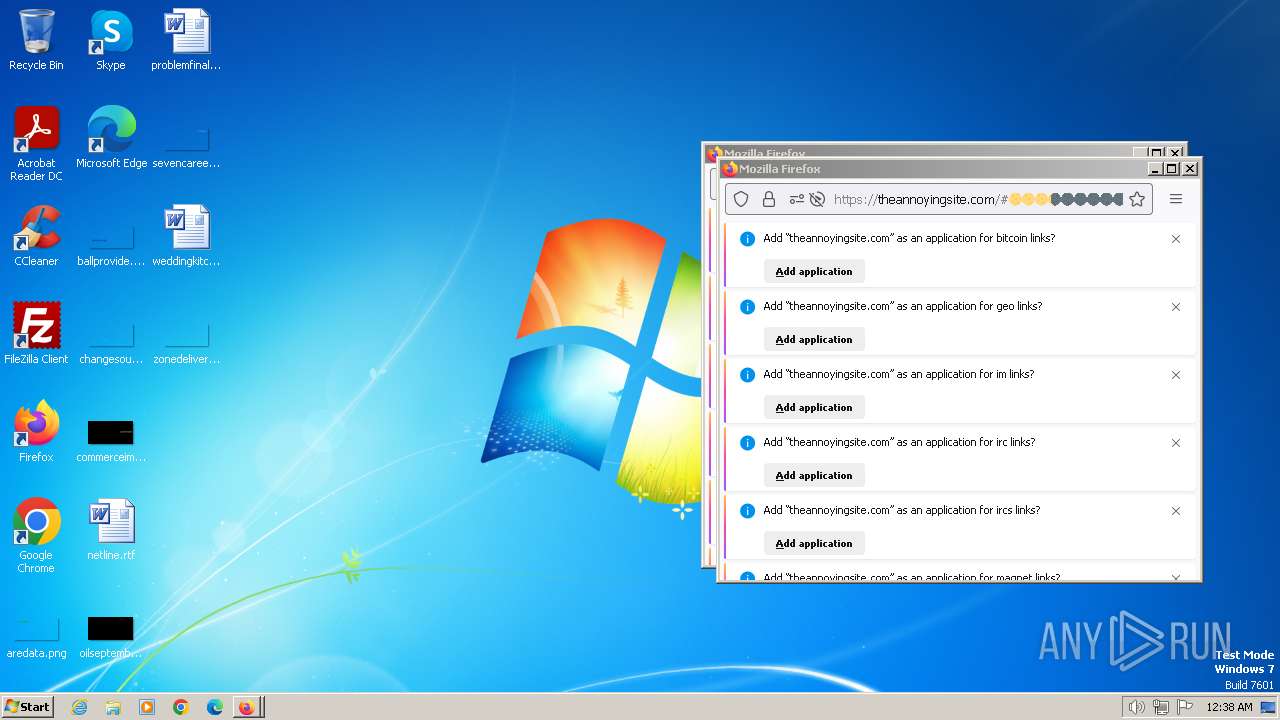
Task: Maximize the background Mozilla Firefox window
Action: [1157, 153]
